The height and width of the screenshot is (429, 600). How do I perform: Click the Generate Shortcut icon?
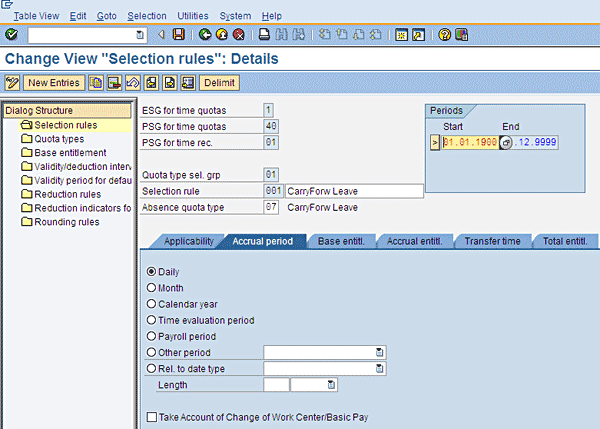(419, 35)
